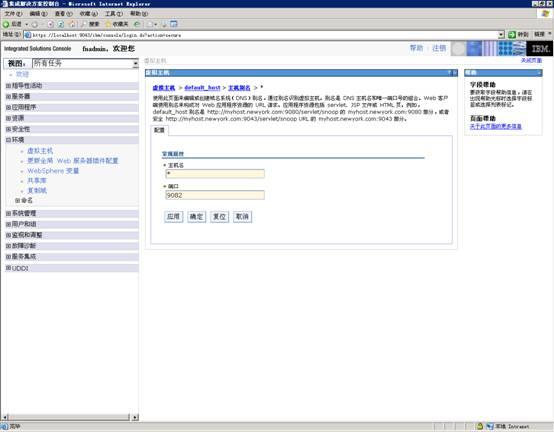Collapse the 环境 tree node
Screen dimensions: 554x432
pos(8,140)
